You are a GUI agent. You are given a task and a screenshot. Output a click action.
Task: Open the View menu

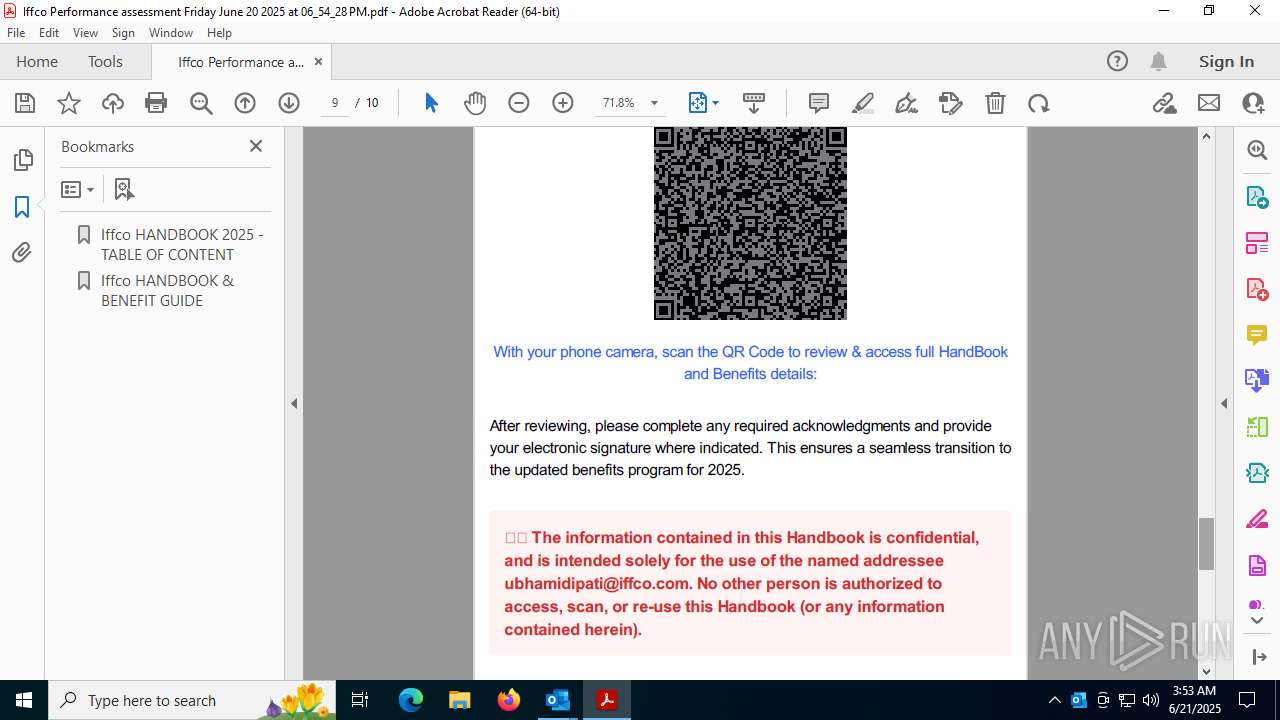point(85,33)
